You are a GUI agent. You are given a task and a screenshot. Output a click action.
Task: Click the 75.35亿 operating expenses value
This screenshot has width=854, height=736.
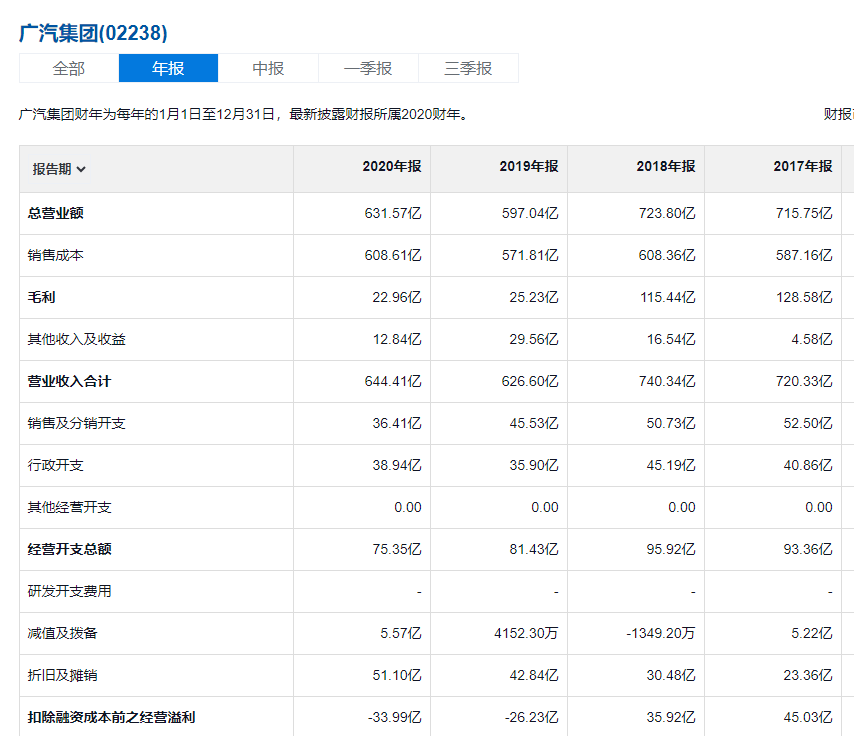[x=396, y=549]
